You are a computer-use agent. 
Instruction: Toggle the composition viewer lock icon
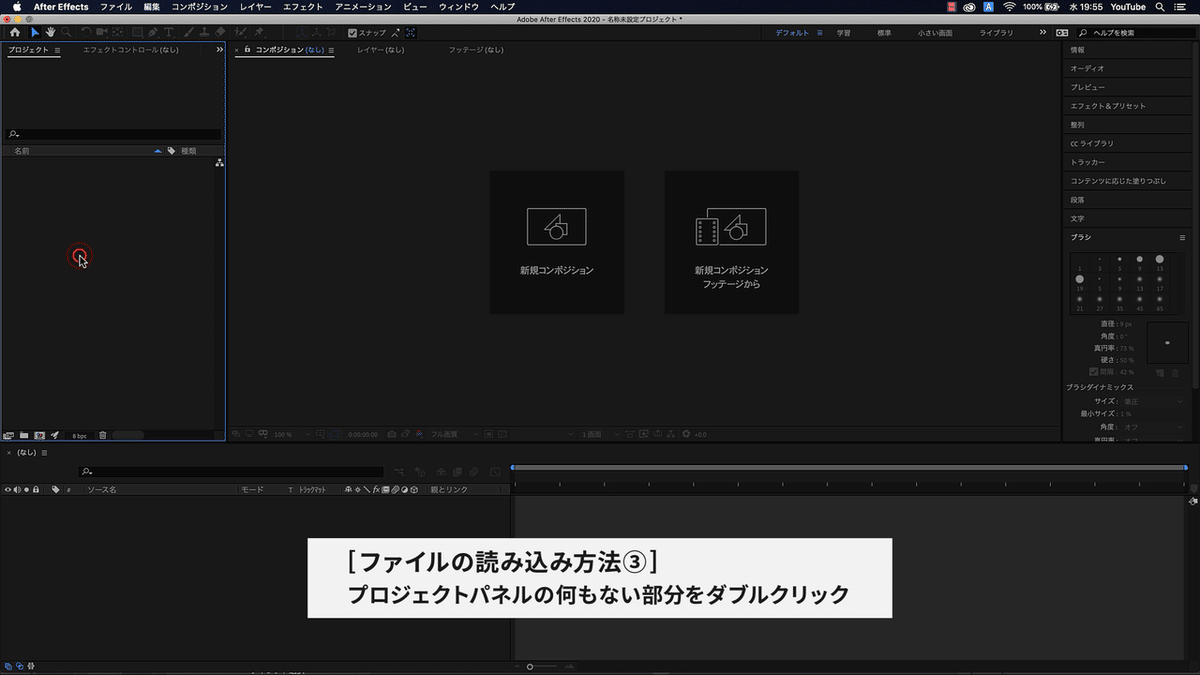coord(247,49)
